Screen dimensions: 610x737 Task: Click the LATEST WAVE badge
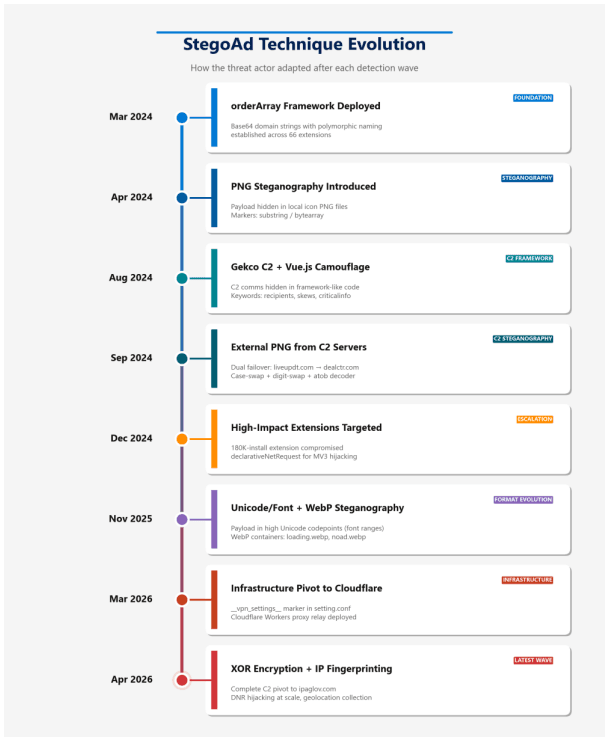point(533,660)
